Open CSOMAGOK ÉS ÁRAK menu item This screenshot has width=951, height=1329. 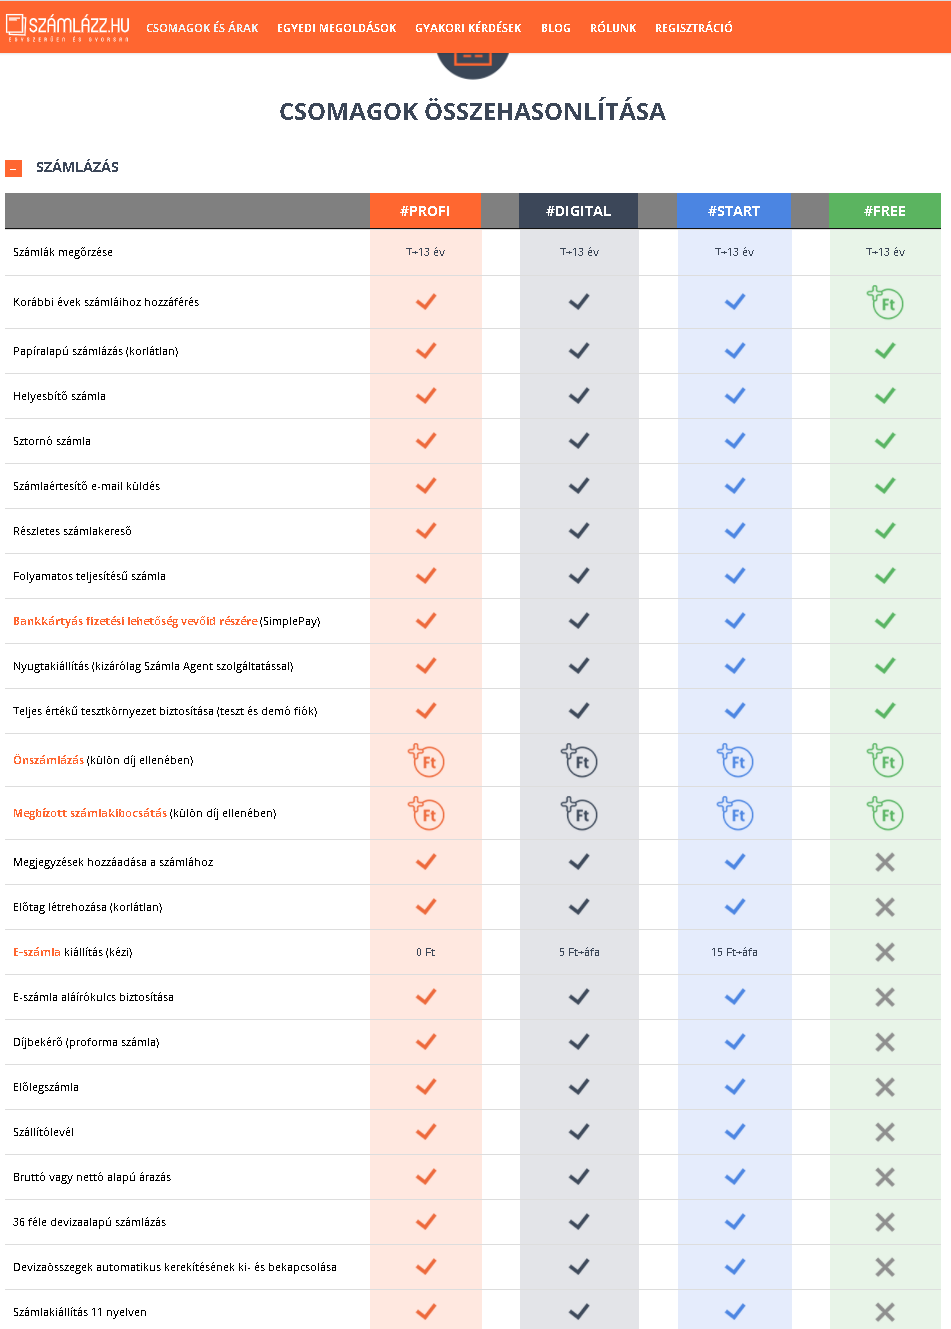[x=202, y=28]
